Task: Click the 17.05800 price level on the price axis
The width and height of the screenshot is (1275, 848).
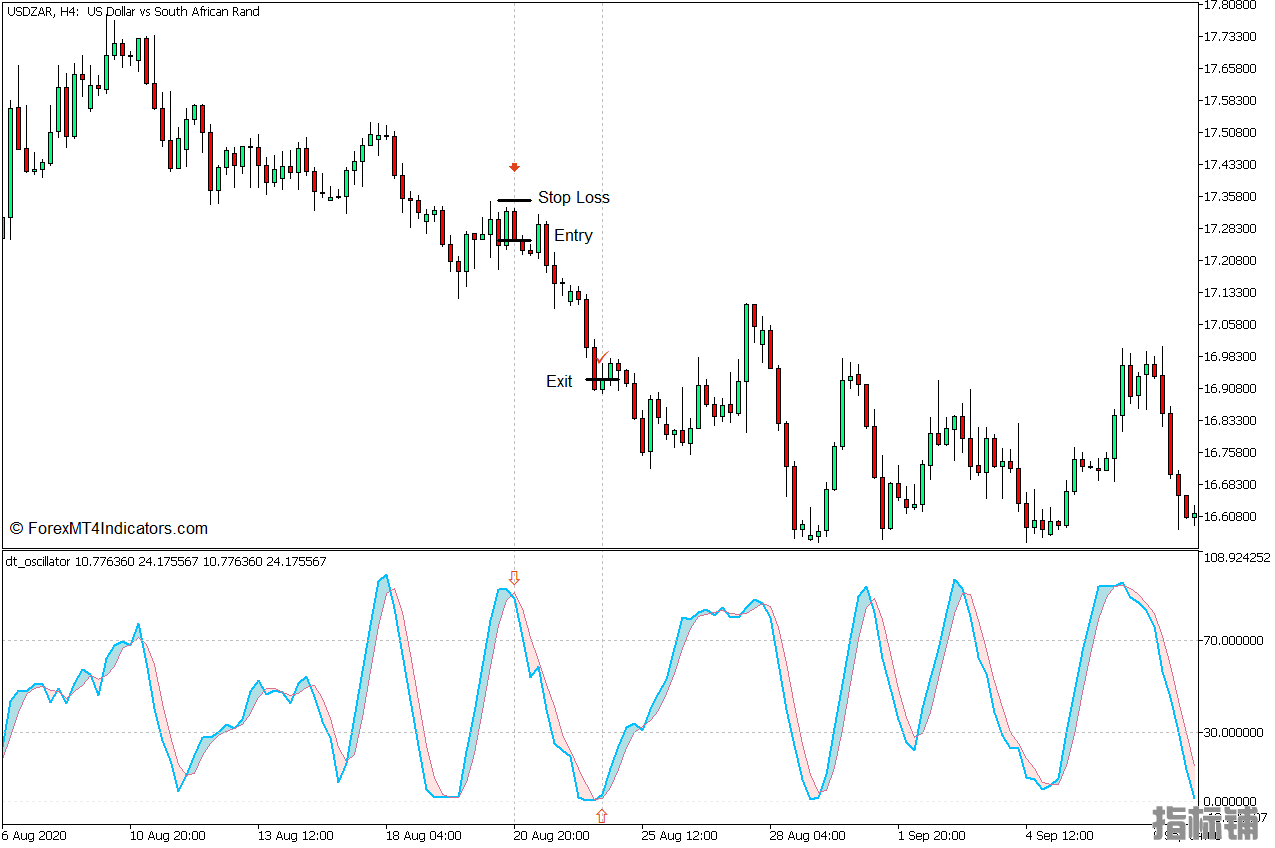Action: pyautogui.click(x=1228, y=325)
